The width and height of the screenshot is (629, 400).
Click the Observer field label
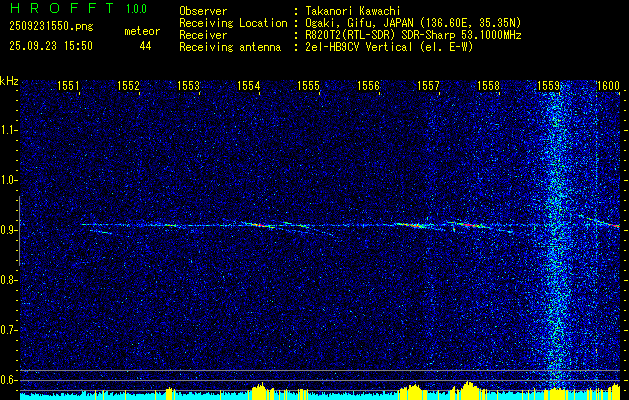203,11
